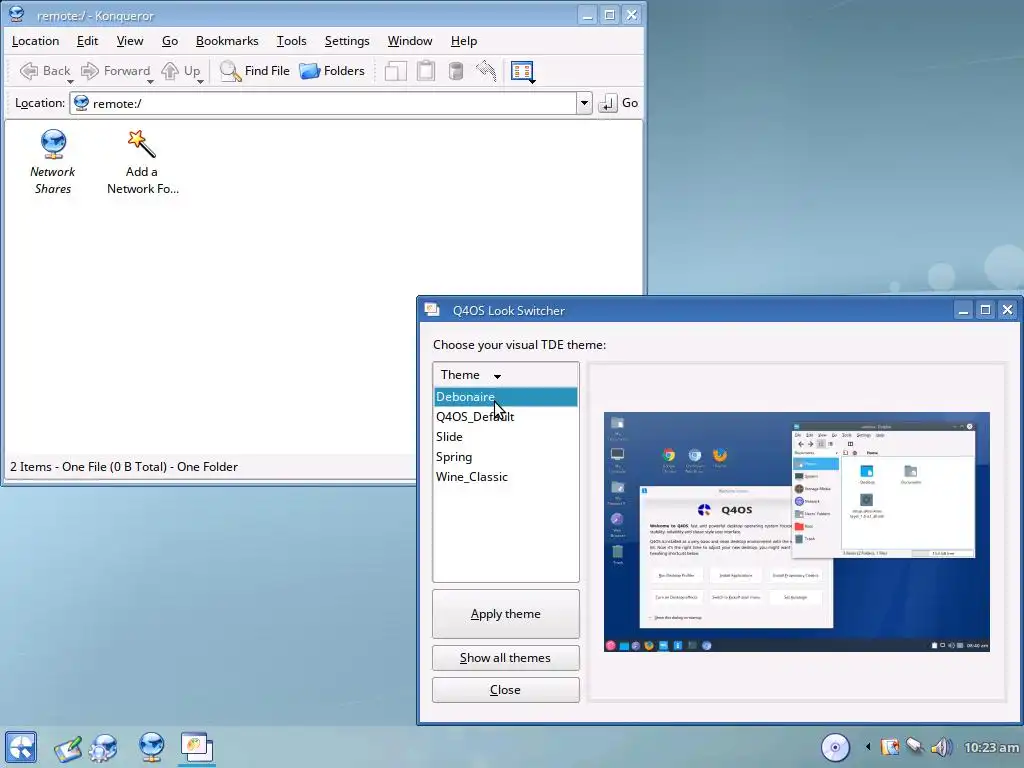The width and height of the screenshot is (1024, 768).
Task: Click the Undo arrow icon in Konqueror toolbar
Action: coord(486,71)
